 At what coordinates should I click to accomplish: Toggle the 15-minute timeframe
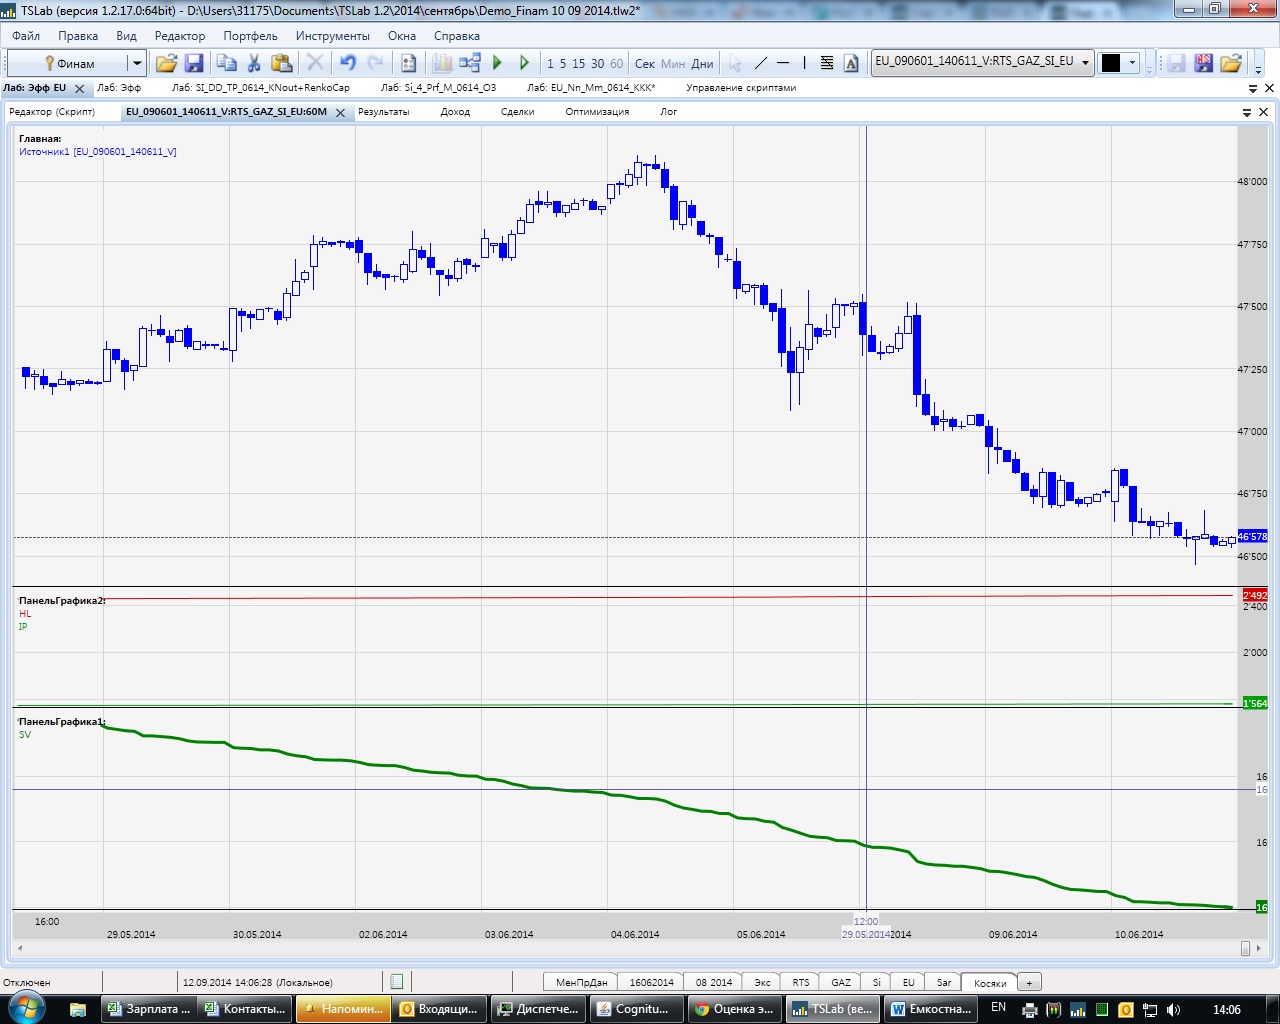(578, 63)
